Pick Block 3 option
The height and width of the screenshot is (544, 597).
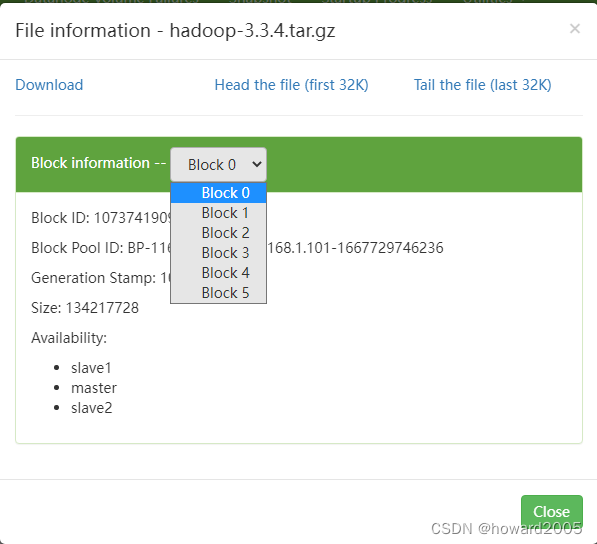click(x=218, y=253)
